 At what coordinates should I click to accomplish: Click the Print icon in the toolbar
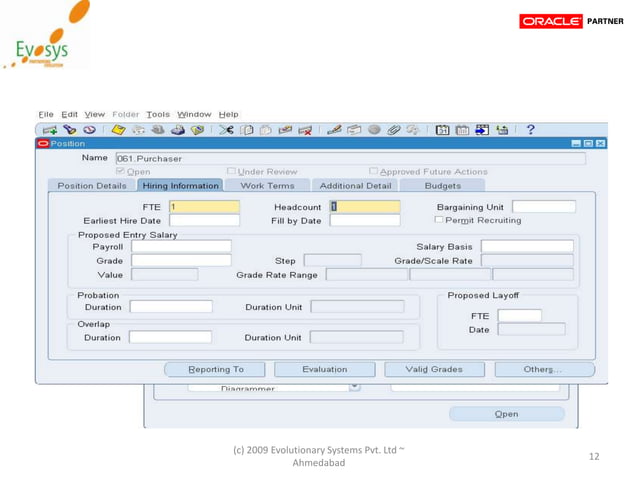[178, 129]
